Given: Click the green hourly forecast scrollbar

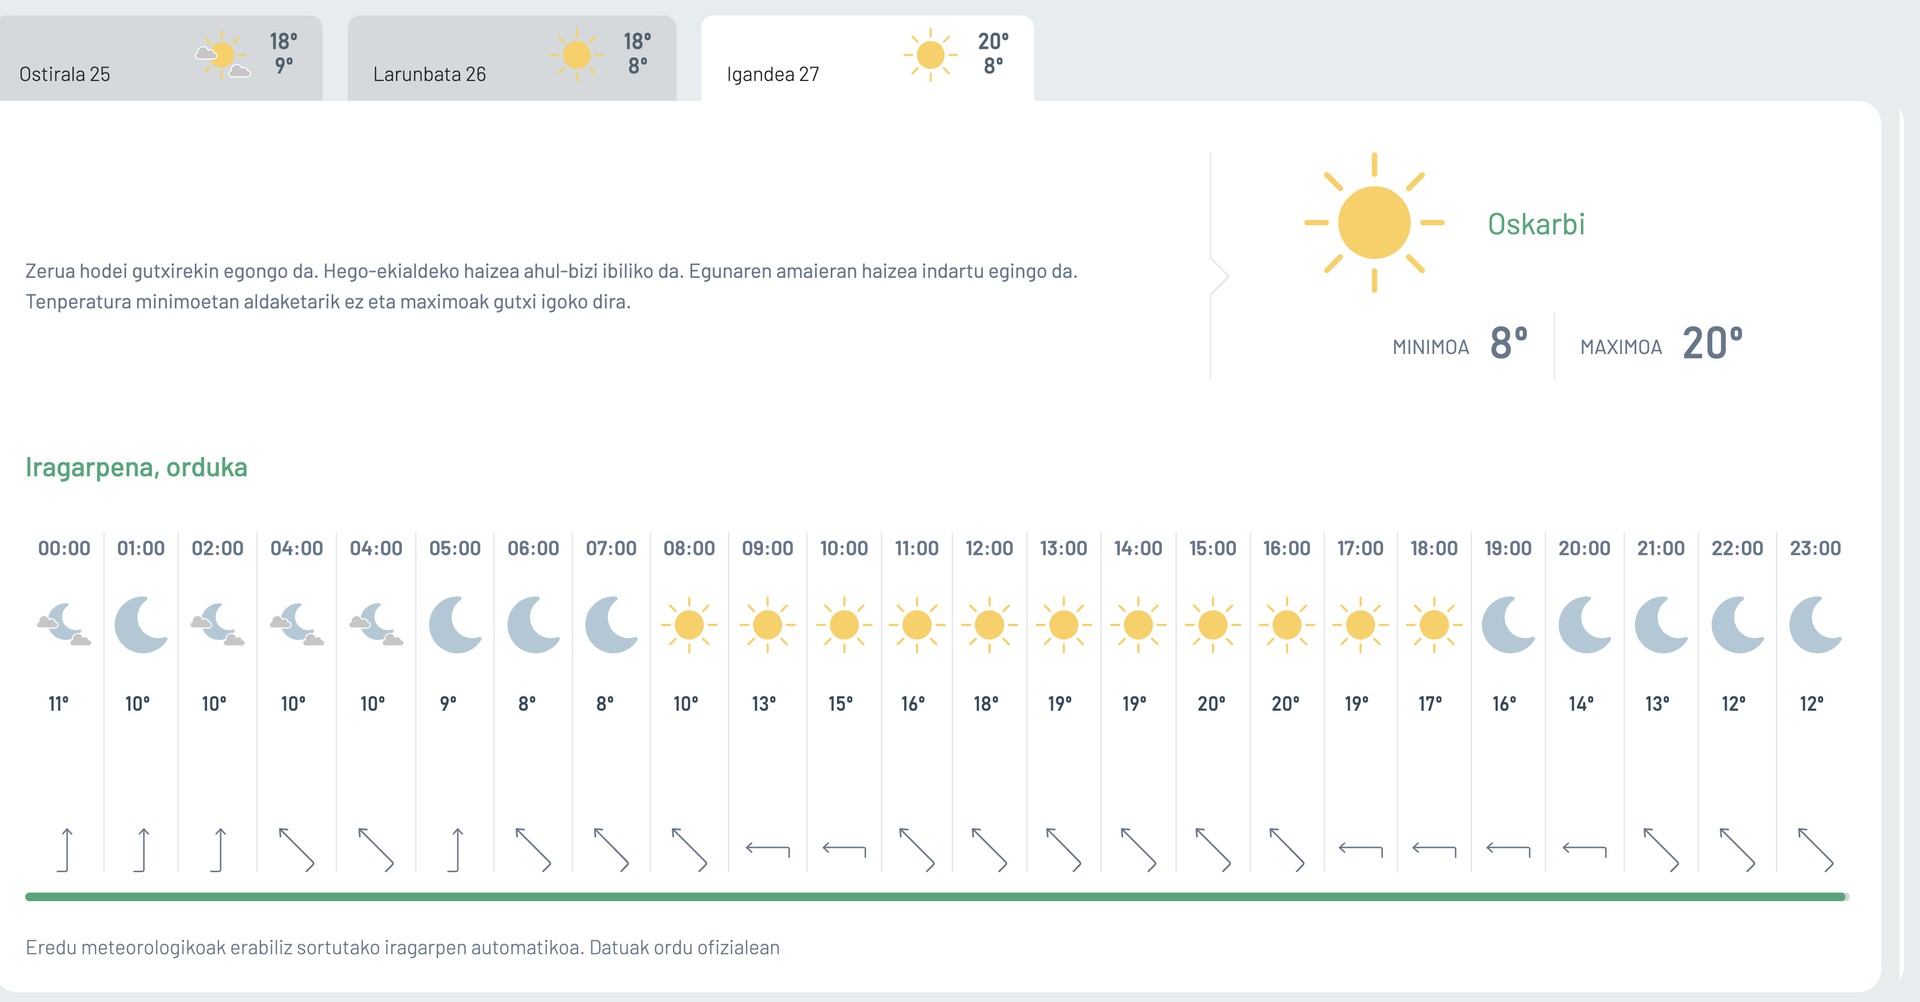Looking at the screenshot, I should coord(936,897).
